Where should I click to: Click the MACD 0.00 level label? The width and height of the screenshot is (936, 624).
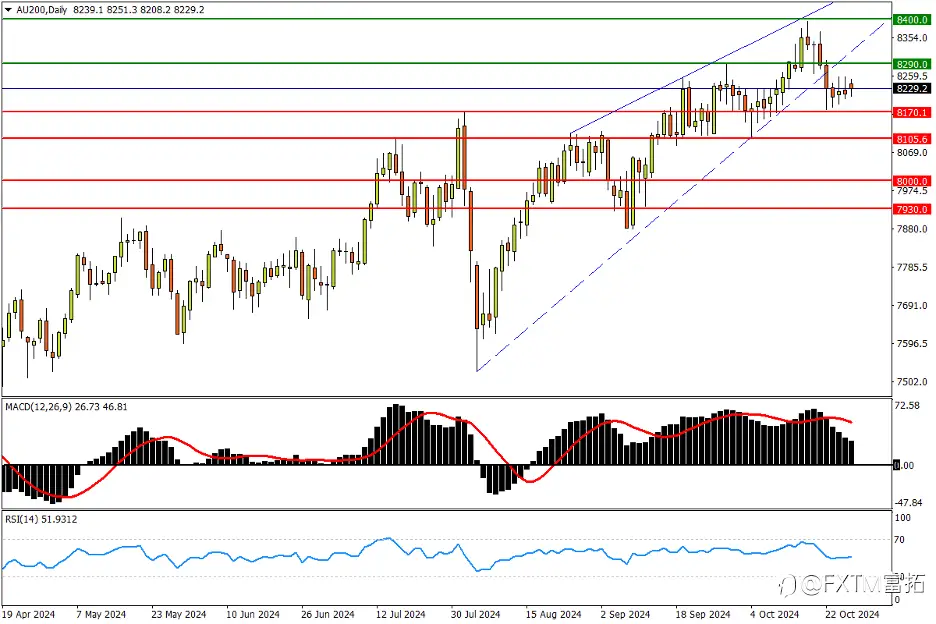(904, 465)
